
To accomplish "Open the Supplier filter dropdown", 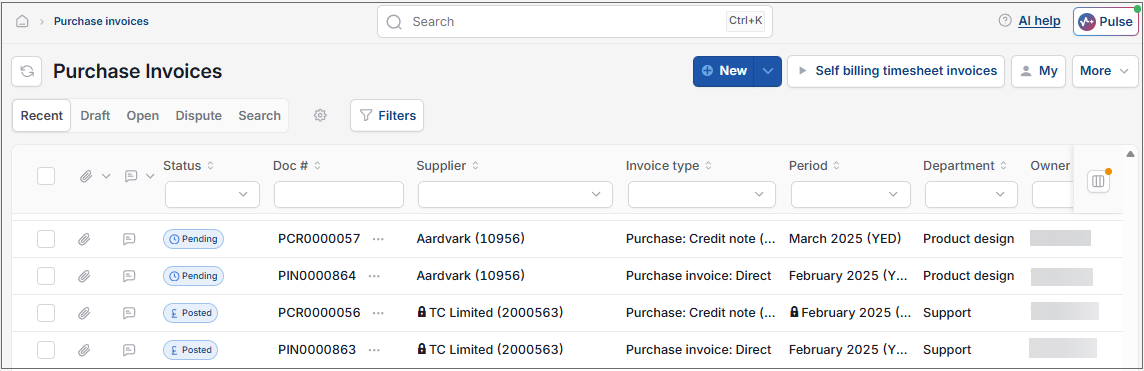I will tap(515, 195).
